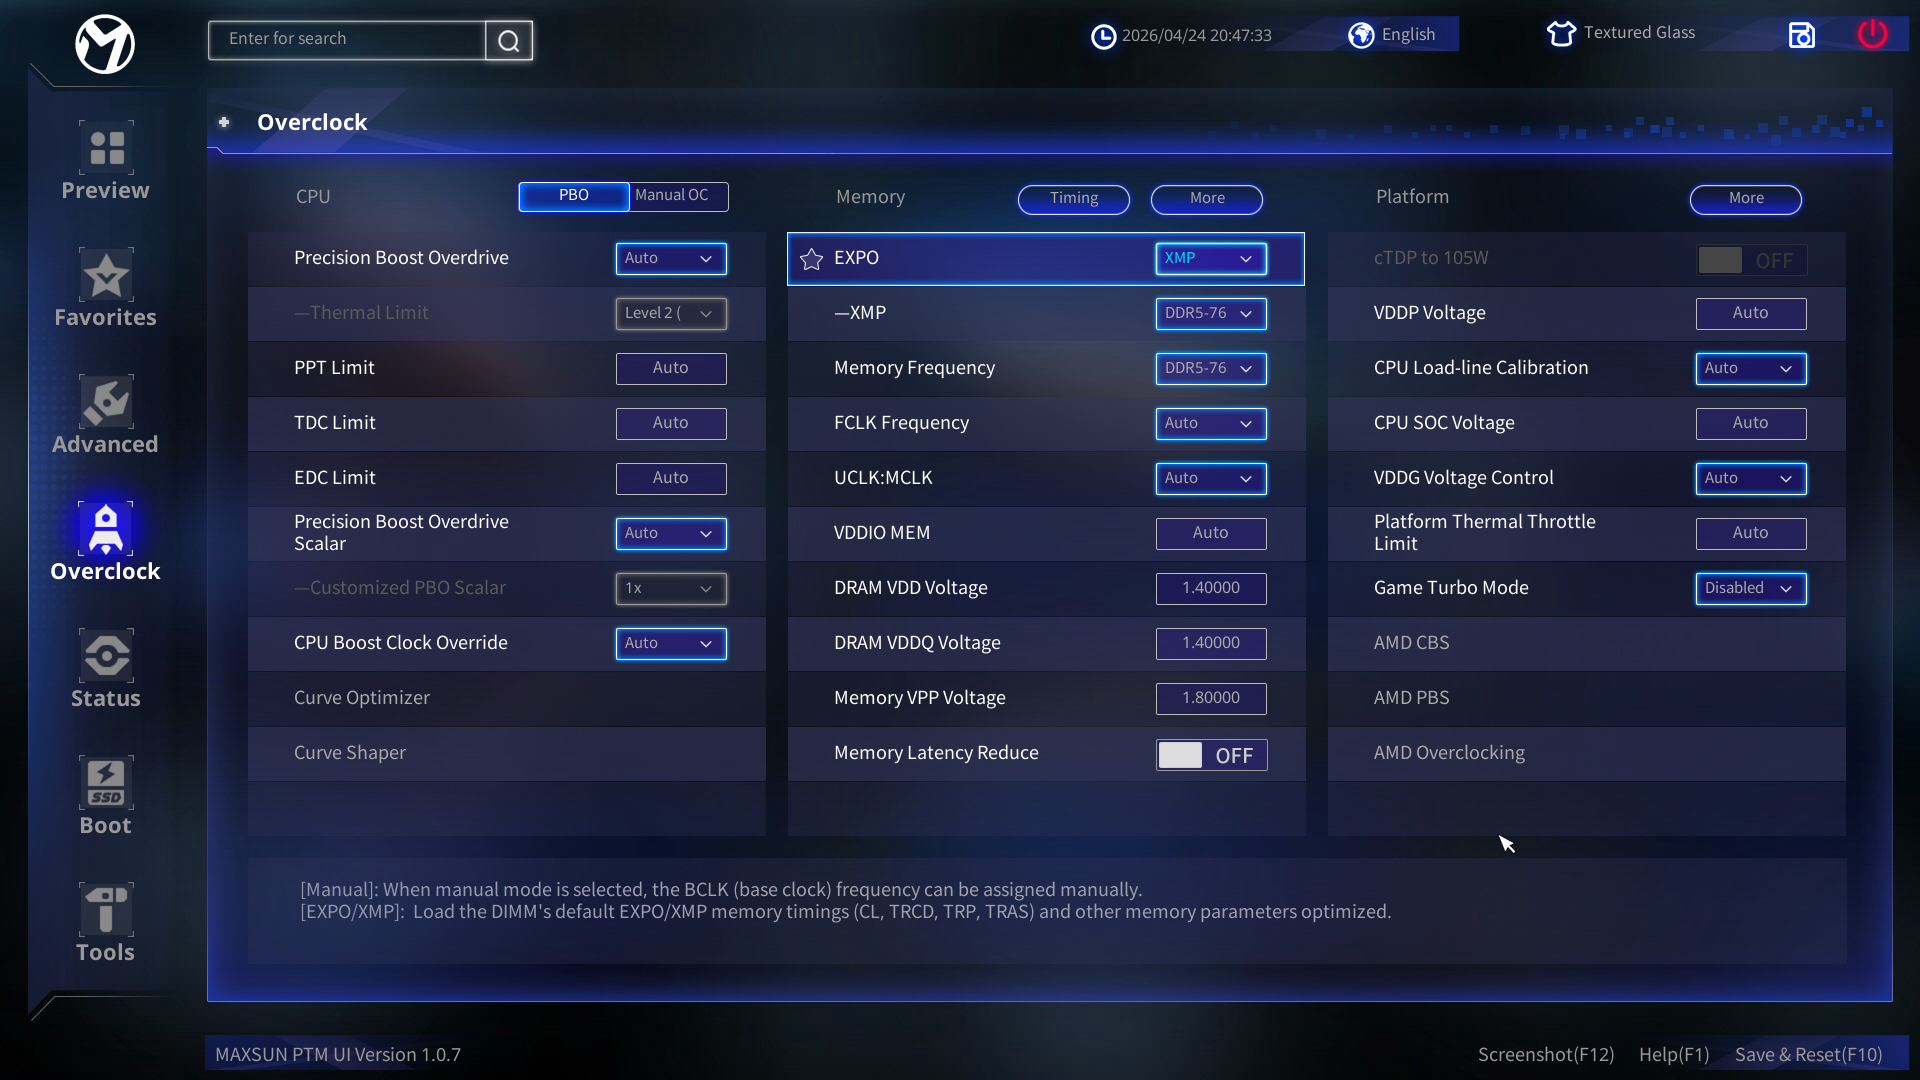Open Curve Shaper submenu
Viewport: 1920px width, 1080px height.
[x=507, y=753]
